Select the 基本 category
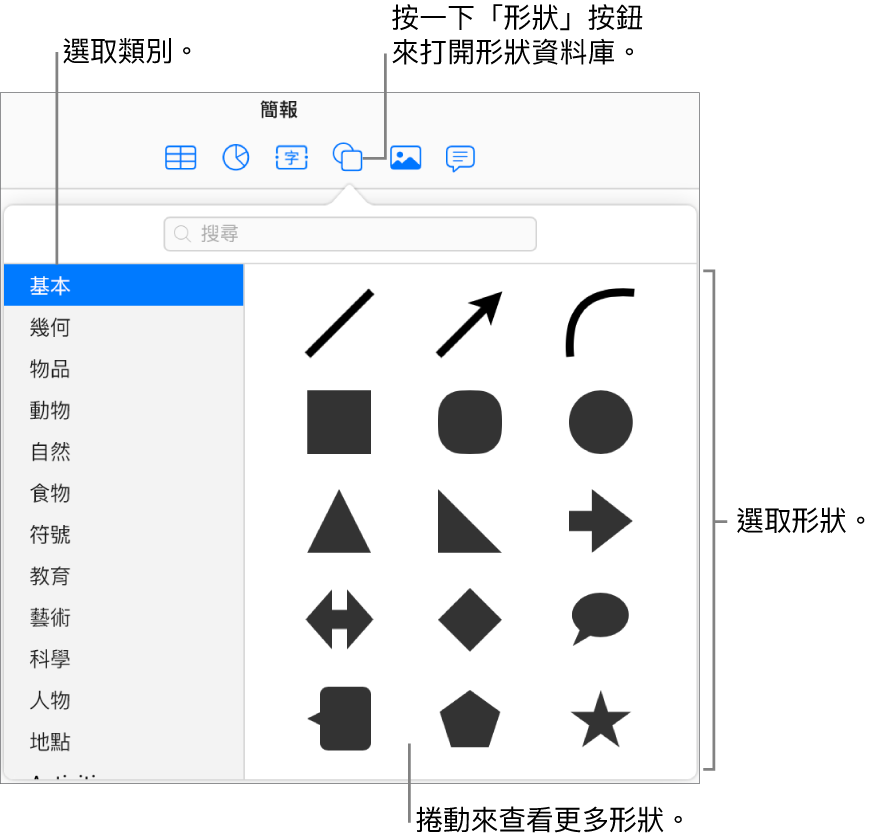The image size is (886, 838). pyautogui.click(x=124, y=285)
